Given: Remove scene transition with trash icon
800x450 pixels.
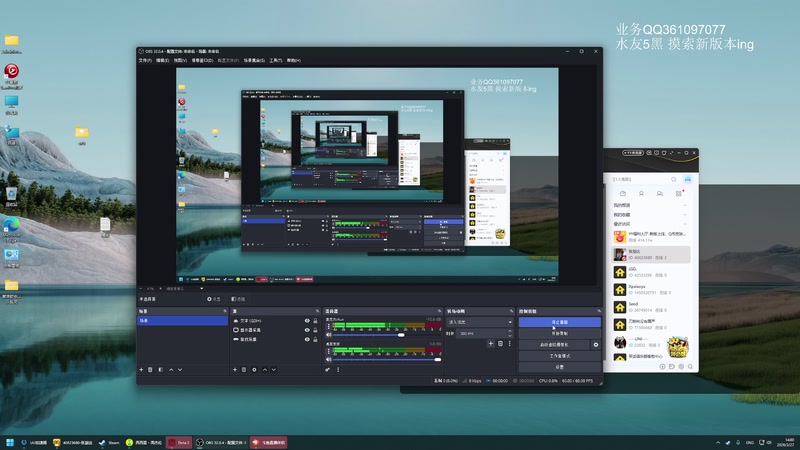Looking at the screenshot, I should 501,343.
